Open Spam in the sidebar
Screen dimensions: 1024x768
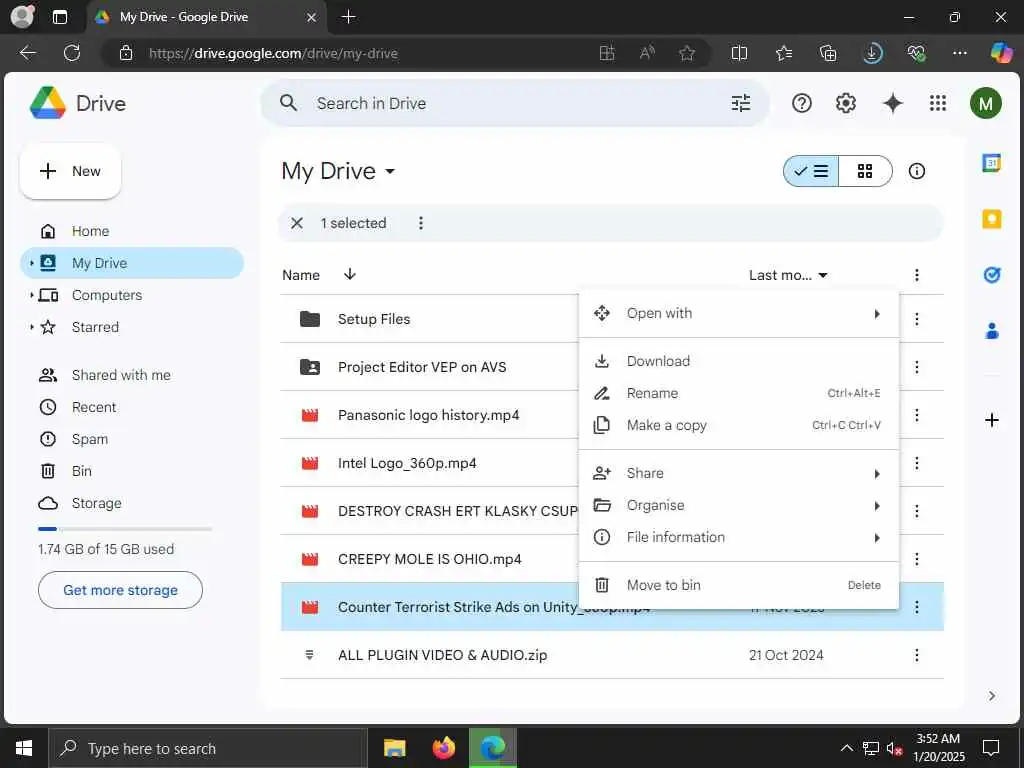click(x=131, y=439)
